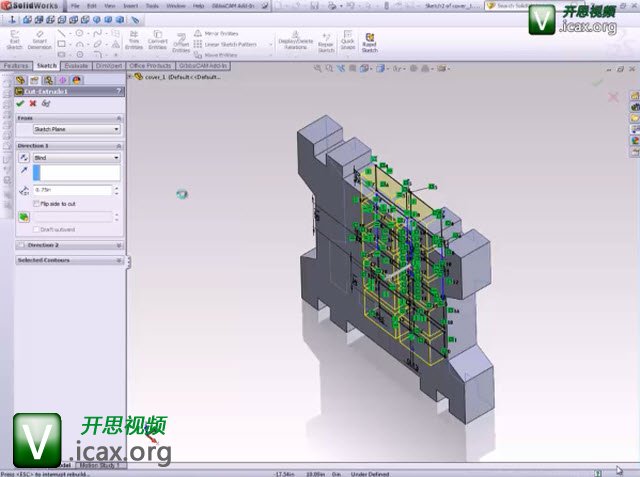Accept with the viewport corner green checkmark
This screenshot has width=640, height=477.
(x=597, y=83)
